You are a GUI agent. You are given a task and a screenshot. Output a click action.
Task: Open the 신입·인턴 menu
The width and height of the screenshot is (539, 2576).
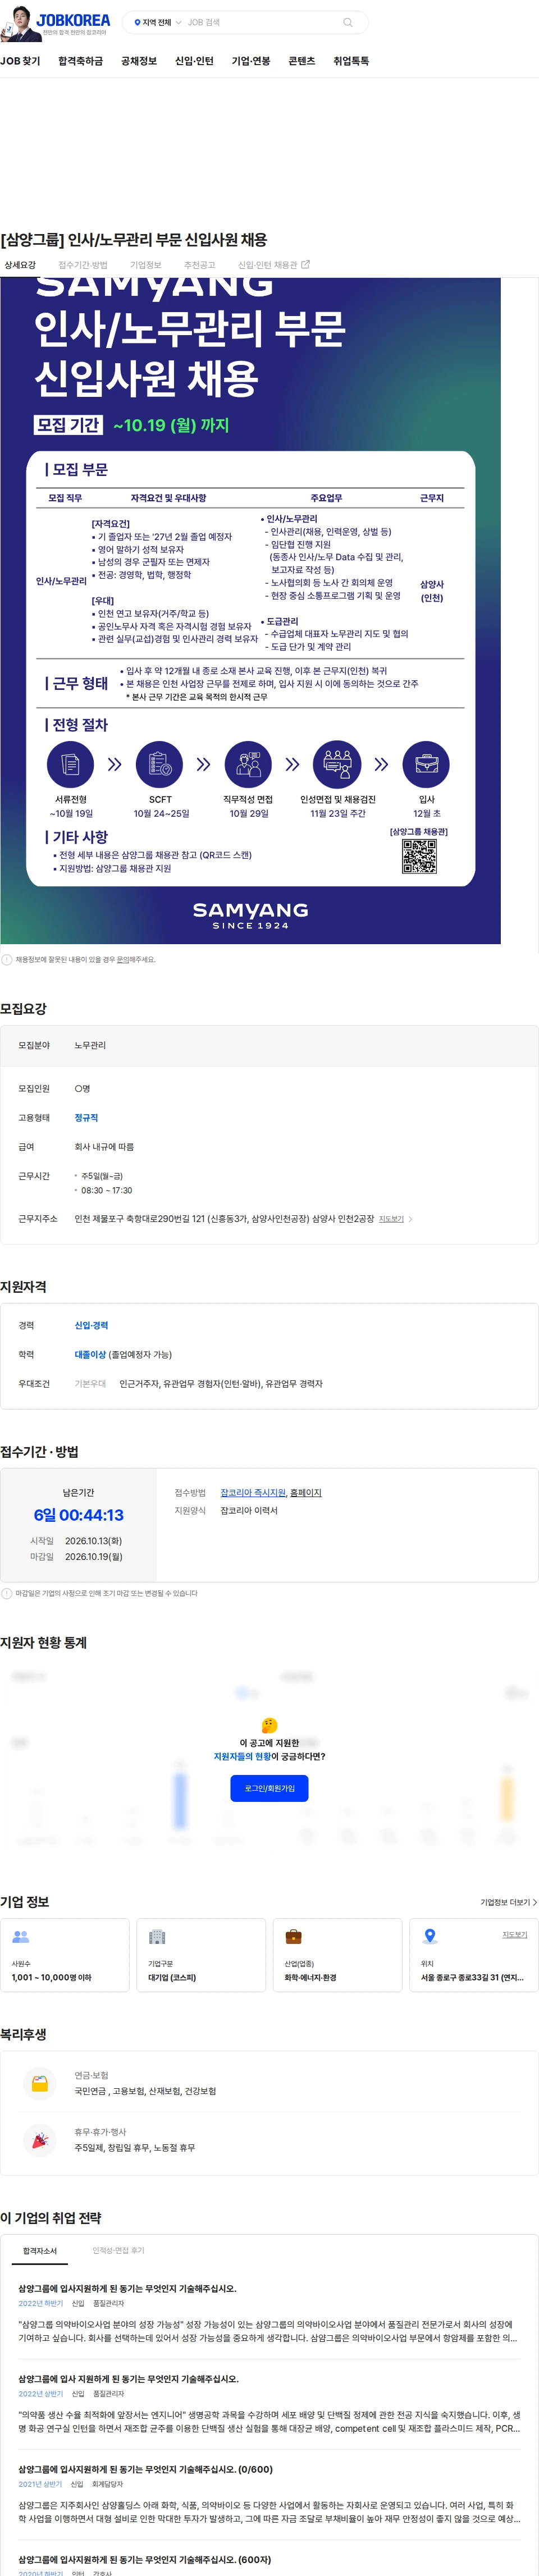pyautogui.click(x=194, y=61)
